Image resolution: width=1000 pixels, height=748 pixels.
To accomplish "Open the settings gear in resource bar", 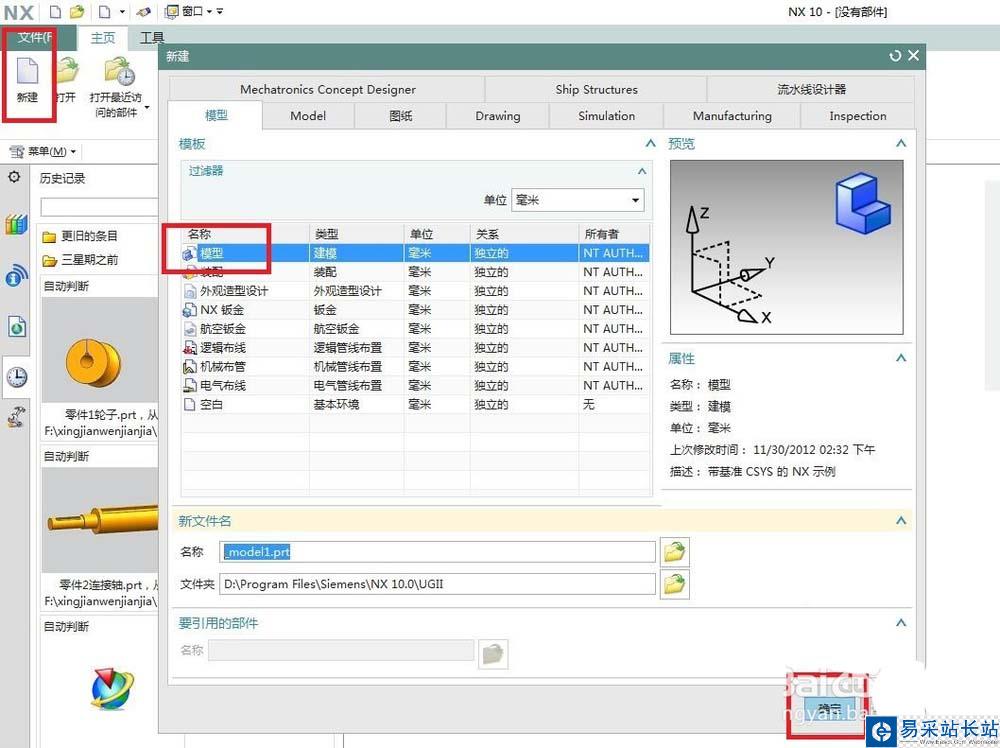I will click(x=14, y=177).
